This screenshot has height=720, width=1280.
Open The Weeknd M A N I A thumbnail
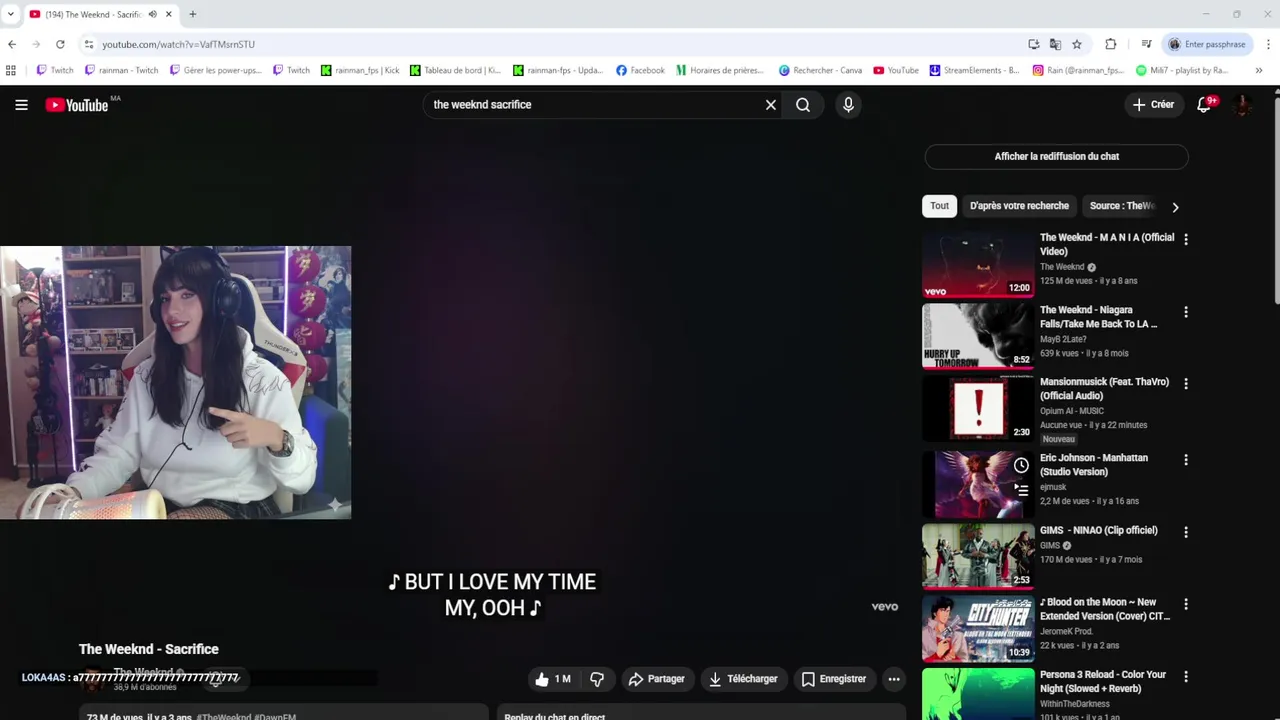[978, 265]
